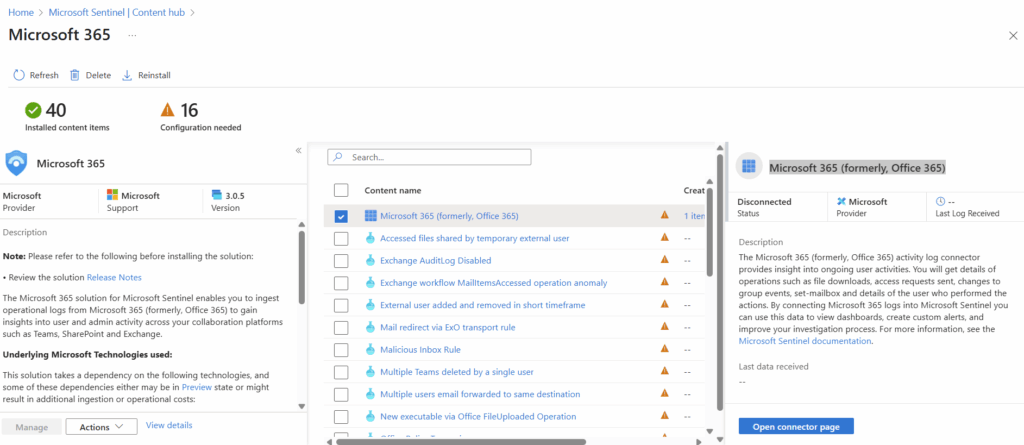This screenshot has height=445, width=1024.
Task: Click the content list vertical scrollbar
Action: [709, 231]
